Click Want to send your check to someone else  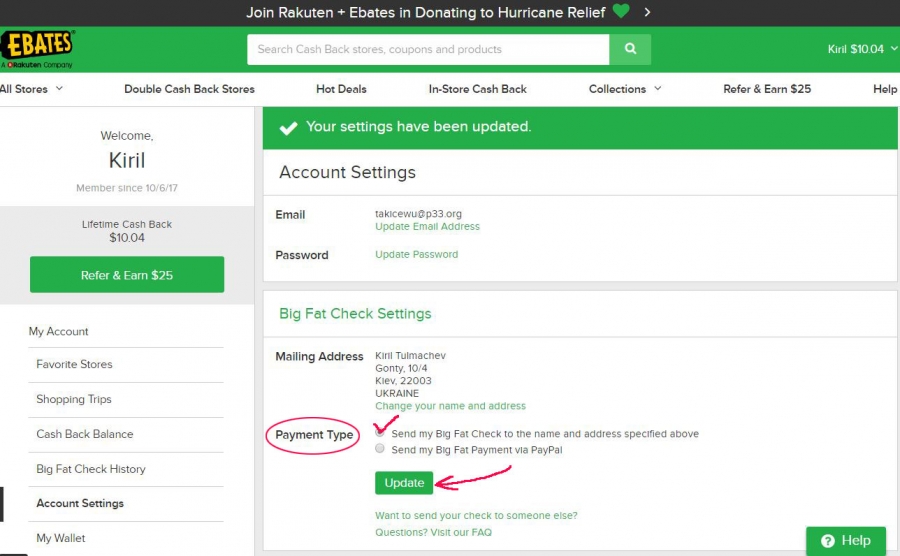(x=476, y=516)
